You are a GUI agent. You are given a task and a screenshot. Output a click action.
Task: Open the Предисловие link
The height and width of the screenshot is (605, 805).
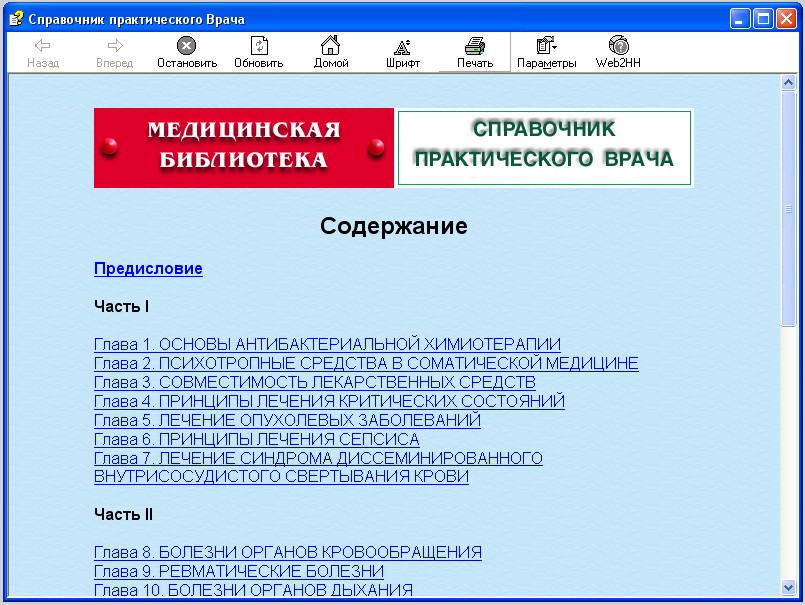coord(148,269)
